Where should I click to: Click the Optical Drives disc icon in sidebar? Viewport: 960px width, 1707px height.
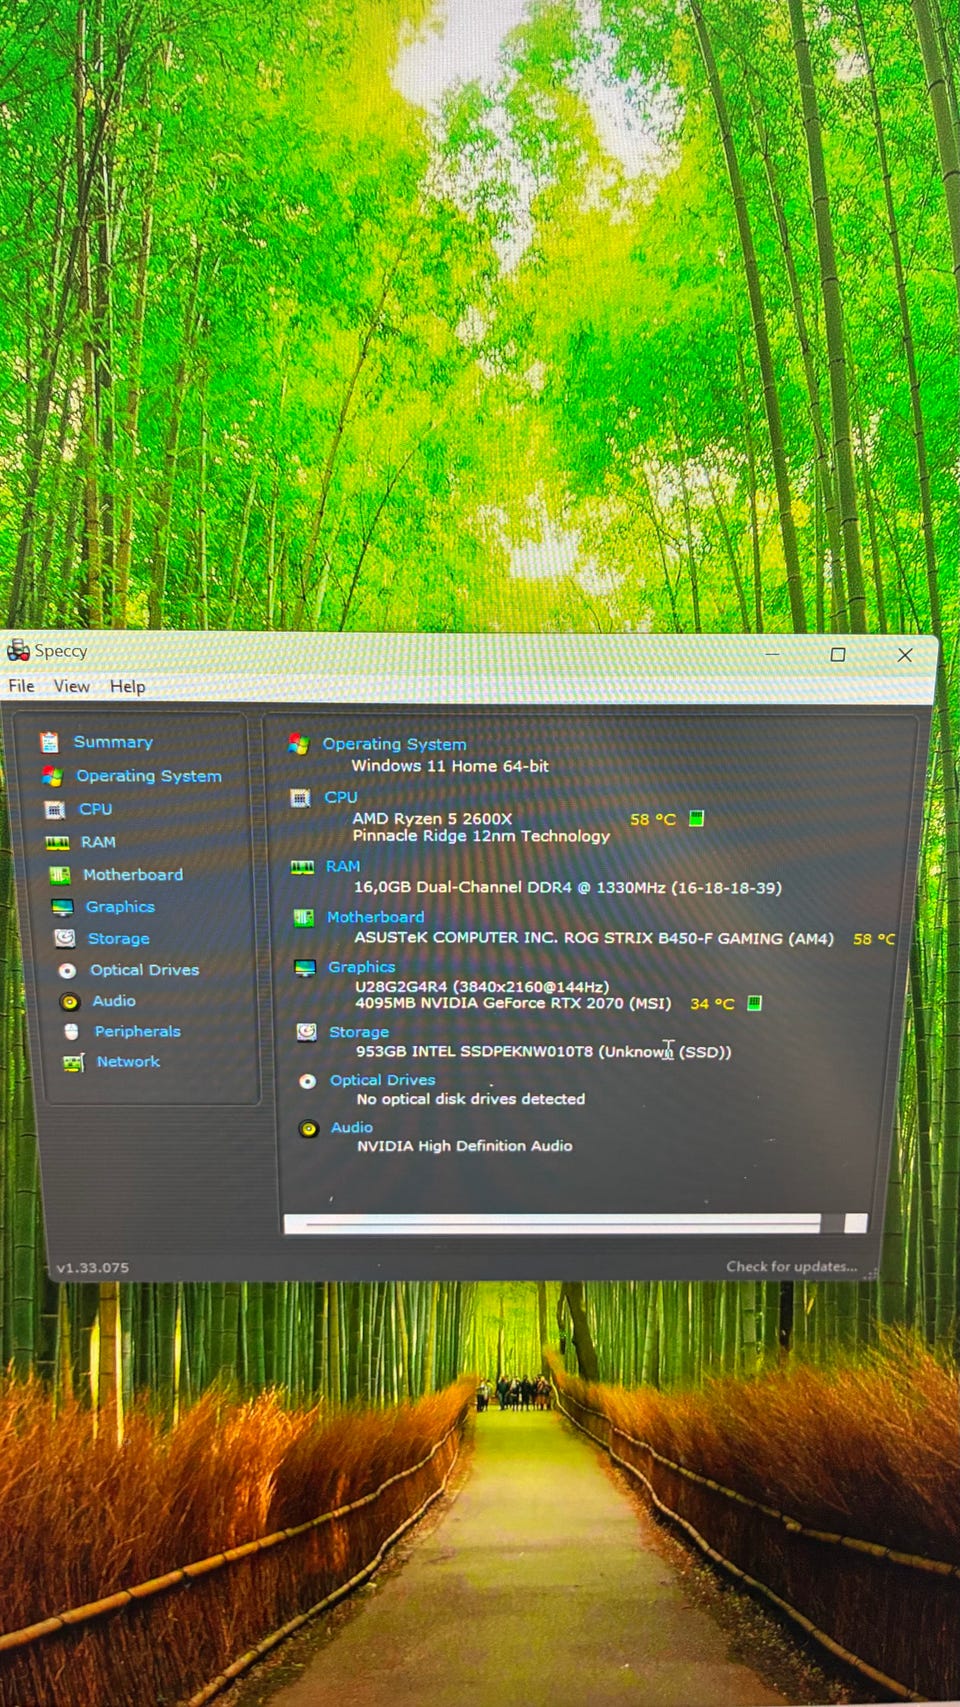pyautogui.click(x=67, y=970)
